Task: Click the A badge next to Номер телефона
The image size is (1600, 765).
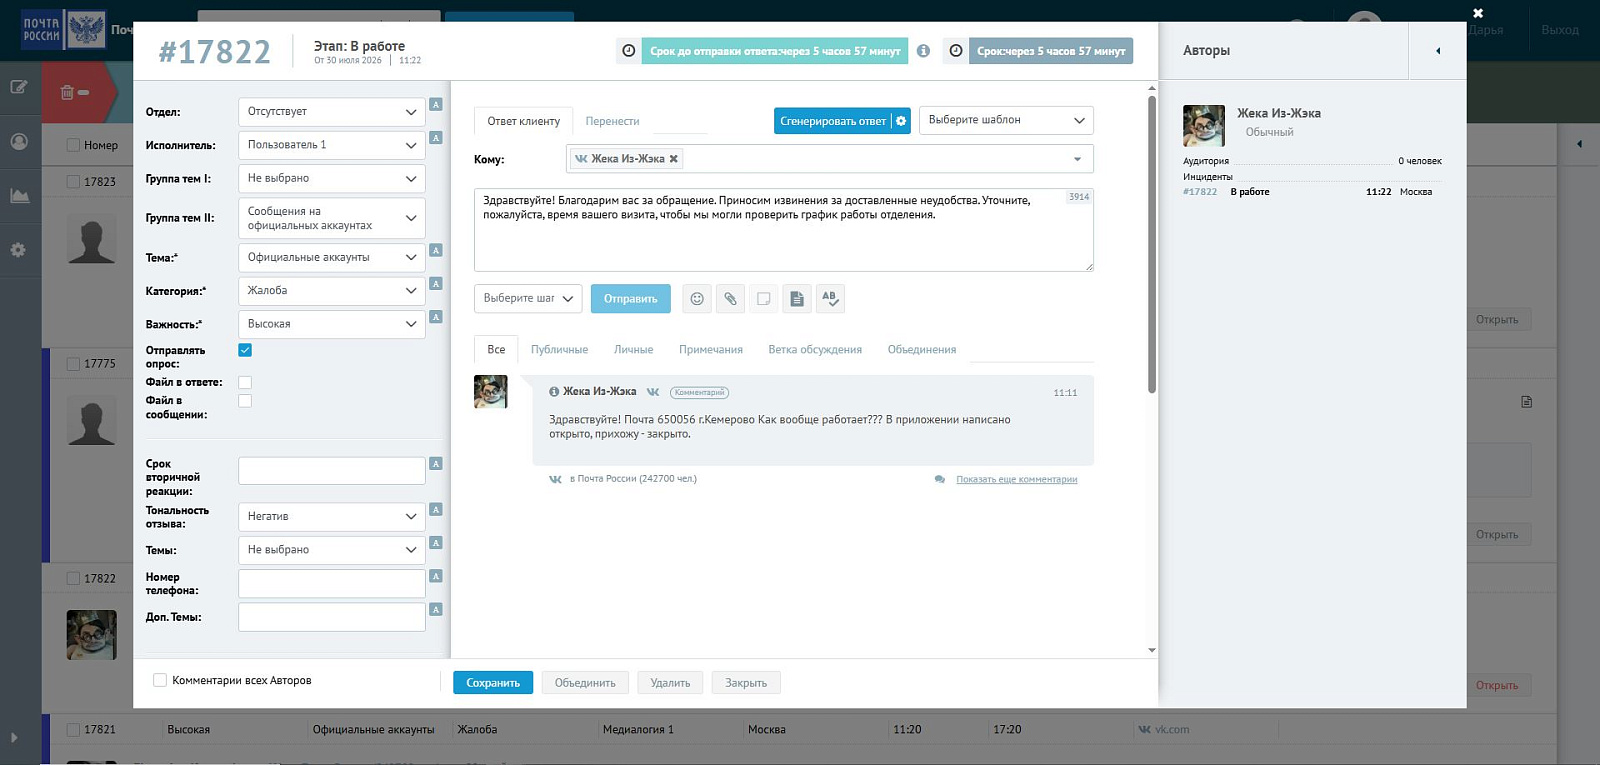Action: coord(436,576)
